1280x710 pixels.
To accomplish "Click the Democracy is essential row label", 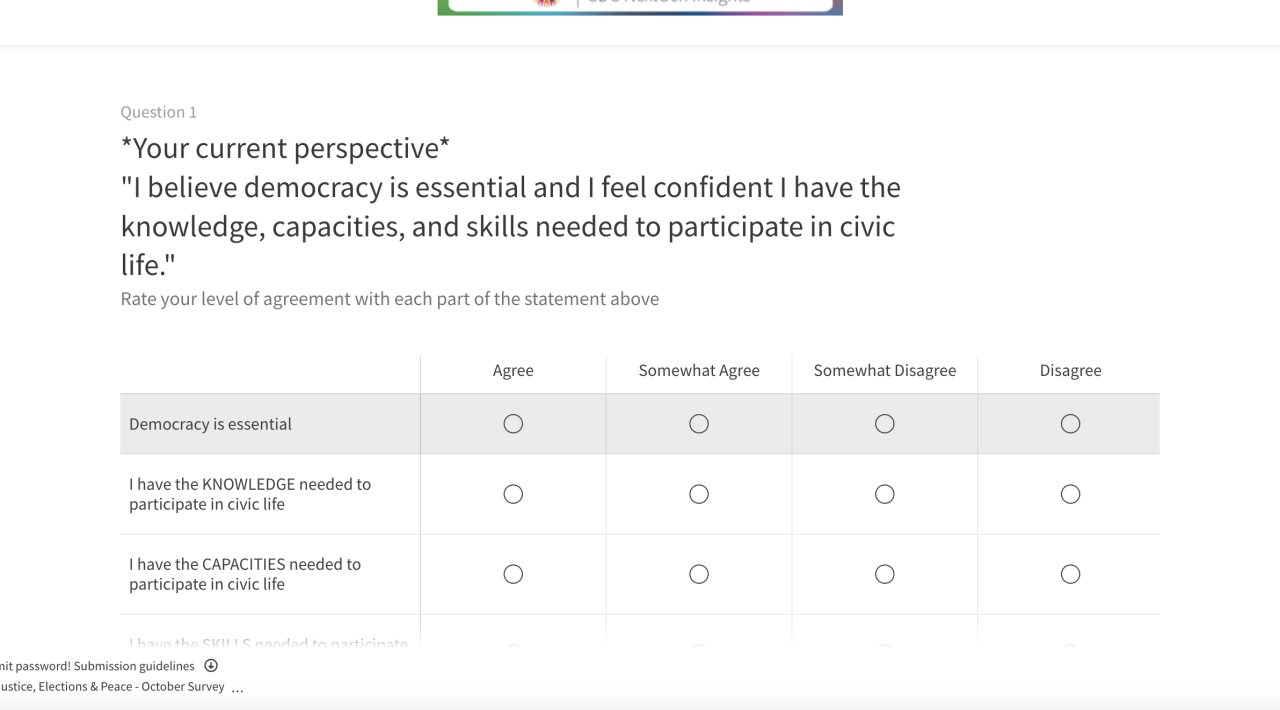I will point(210,424).
